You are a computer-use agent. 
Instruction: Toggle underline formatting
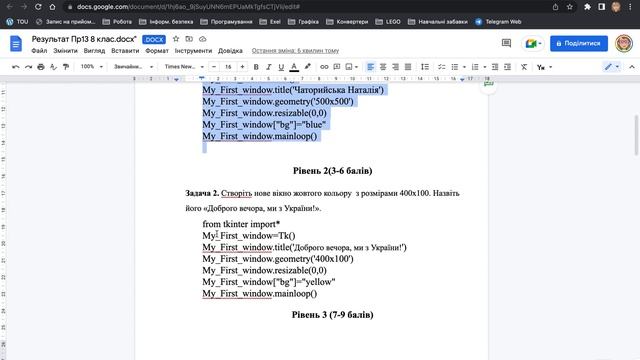click(x=281, y=67)
